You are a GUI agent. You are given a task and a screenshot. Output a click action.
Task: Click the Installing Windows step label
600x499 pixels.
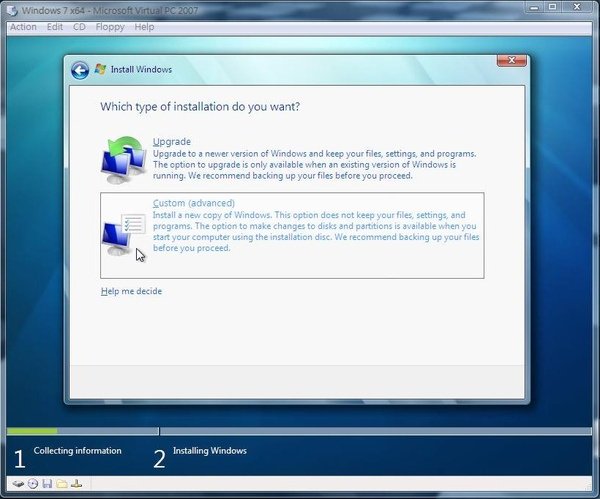(x=210, y=451)
